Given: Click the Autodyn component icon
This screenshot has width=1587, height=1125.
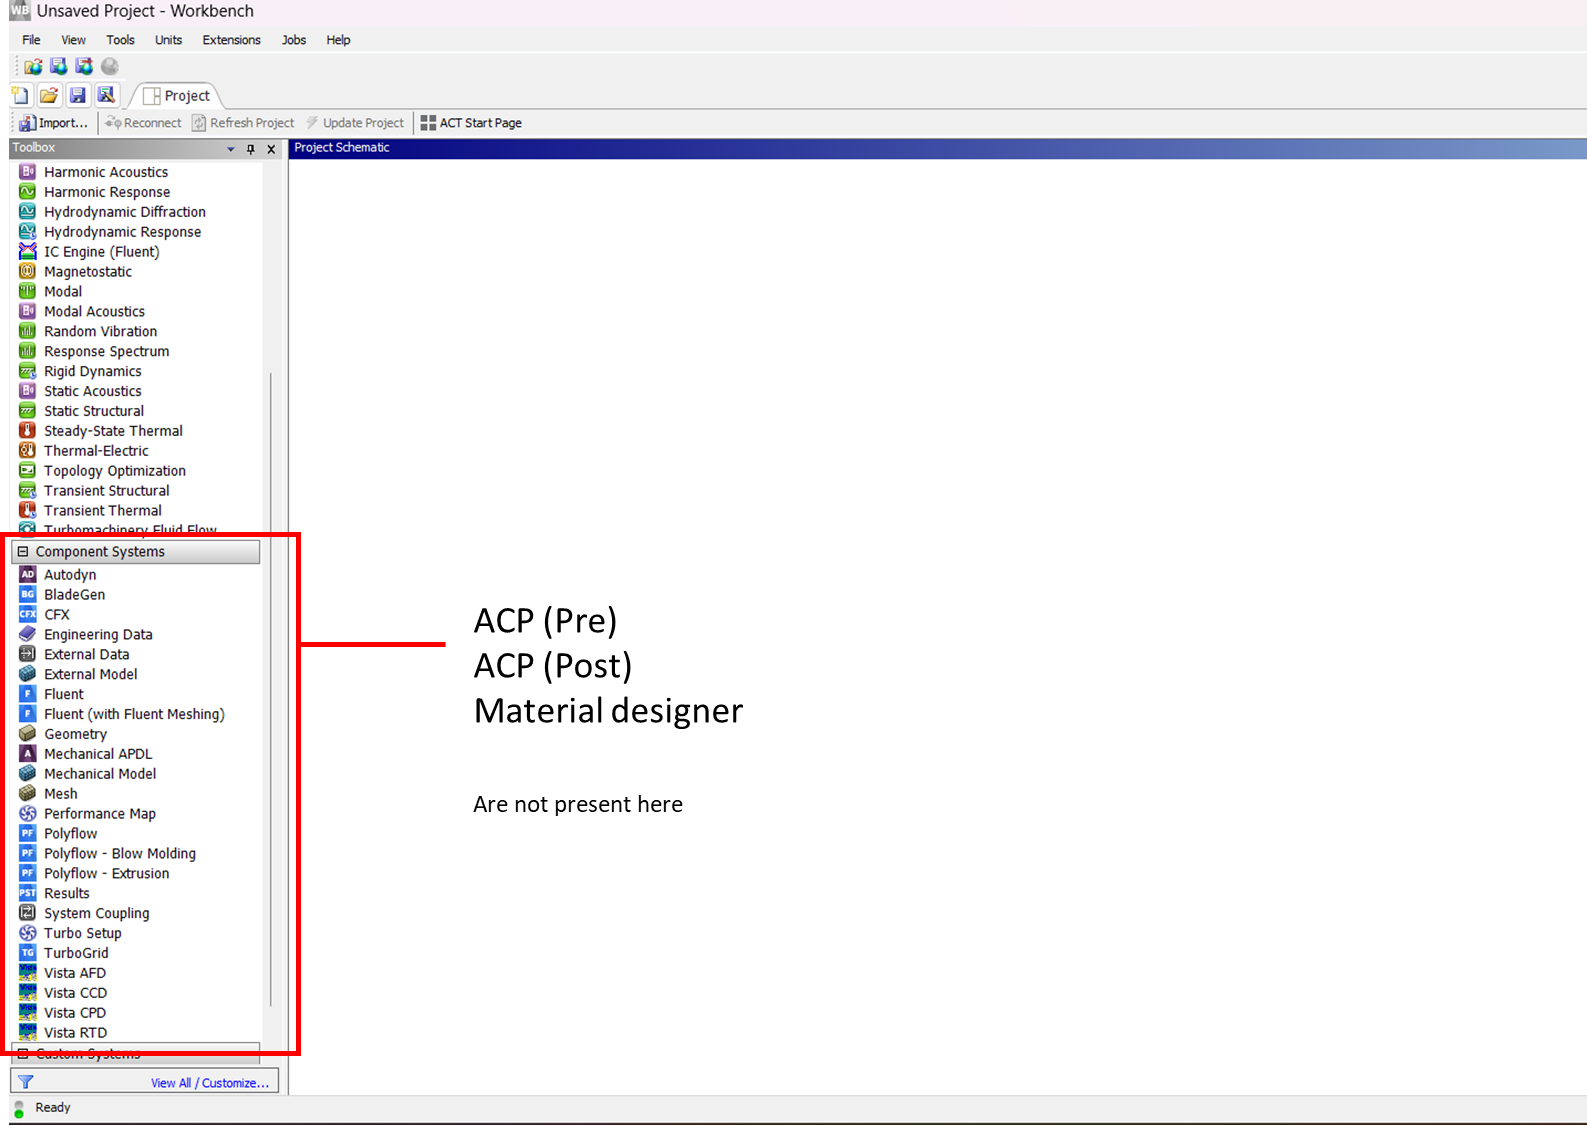Looking at the screenshot, I should tap(28, 575).
